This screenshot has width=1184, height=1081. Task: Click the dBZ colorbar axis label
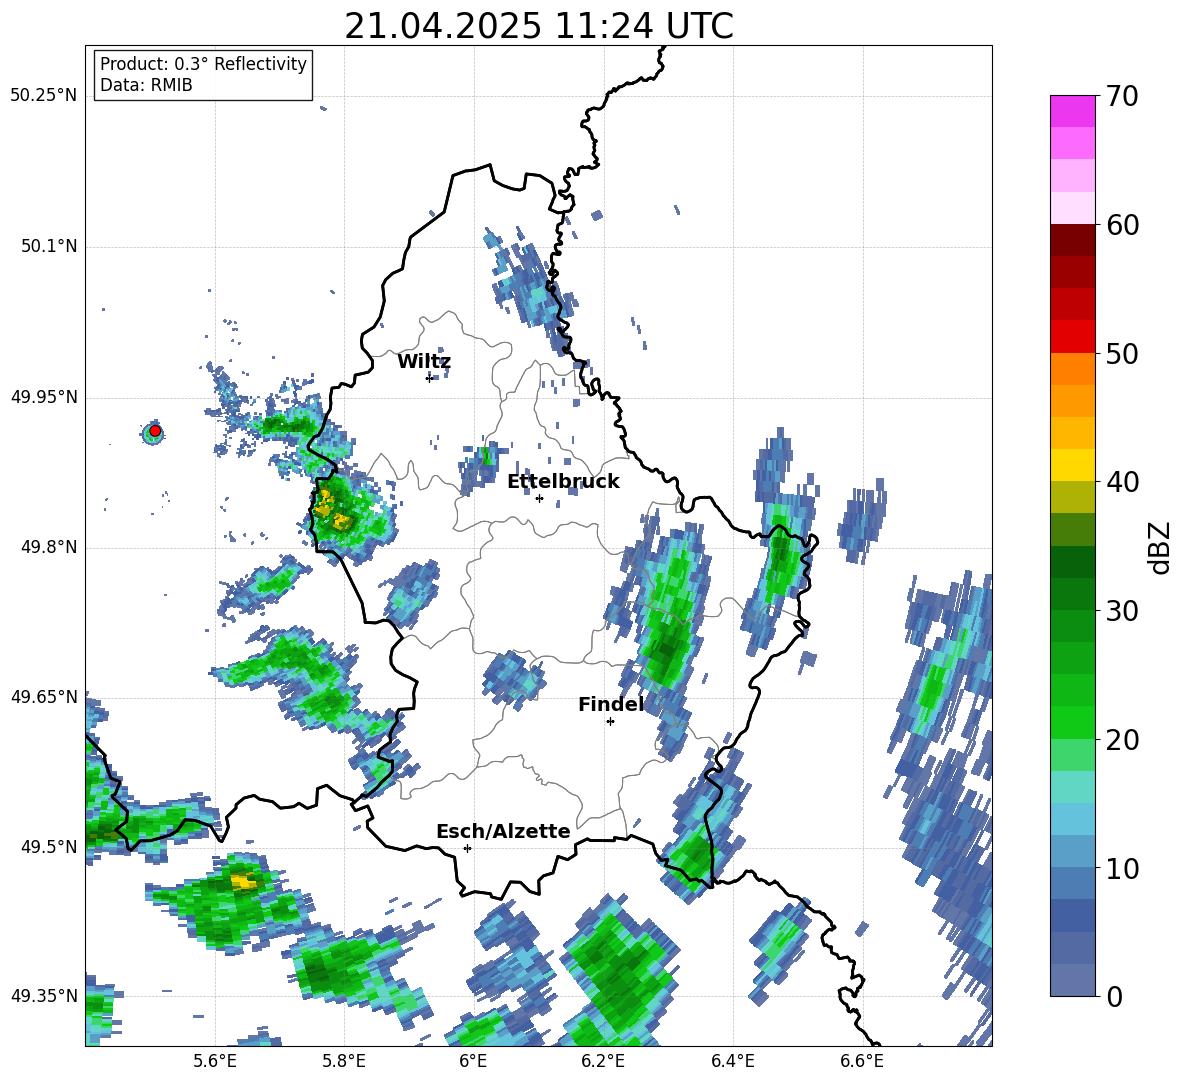pyautogui.click(x=1160, y=547)
